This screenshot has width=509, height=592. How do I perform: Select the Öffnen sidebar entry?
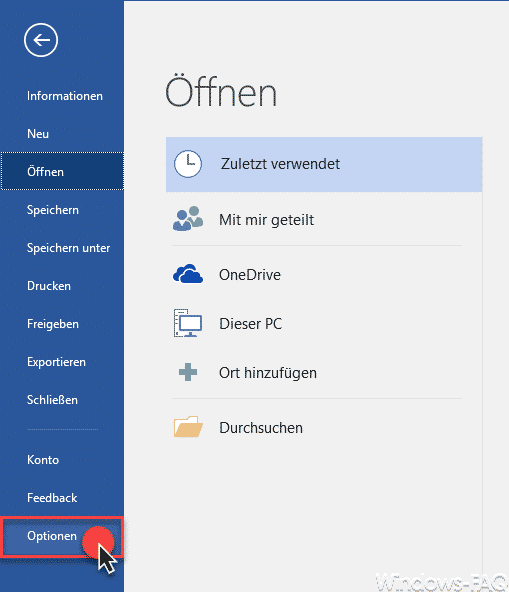tap(62, 171)
